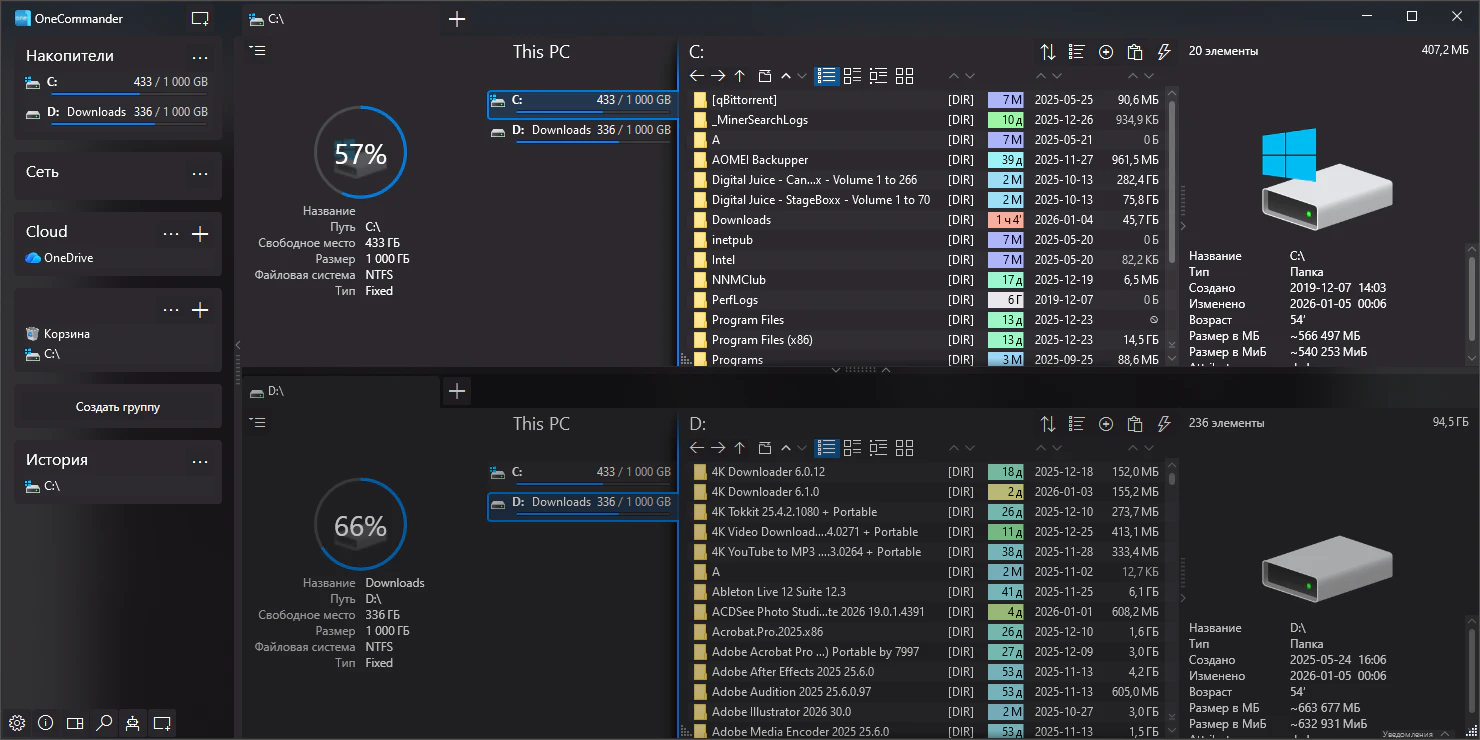Open hamburger menu beside bottom This PC

pyautogui.click(x=258, y=423)
